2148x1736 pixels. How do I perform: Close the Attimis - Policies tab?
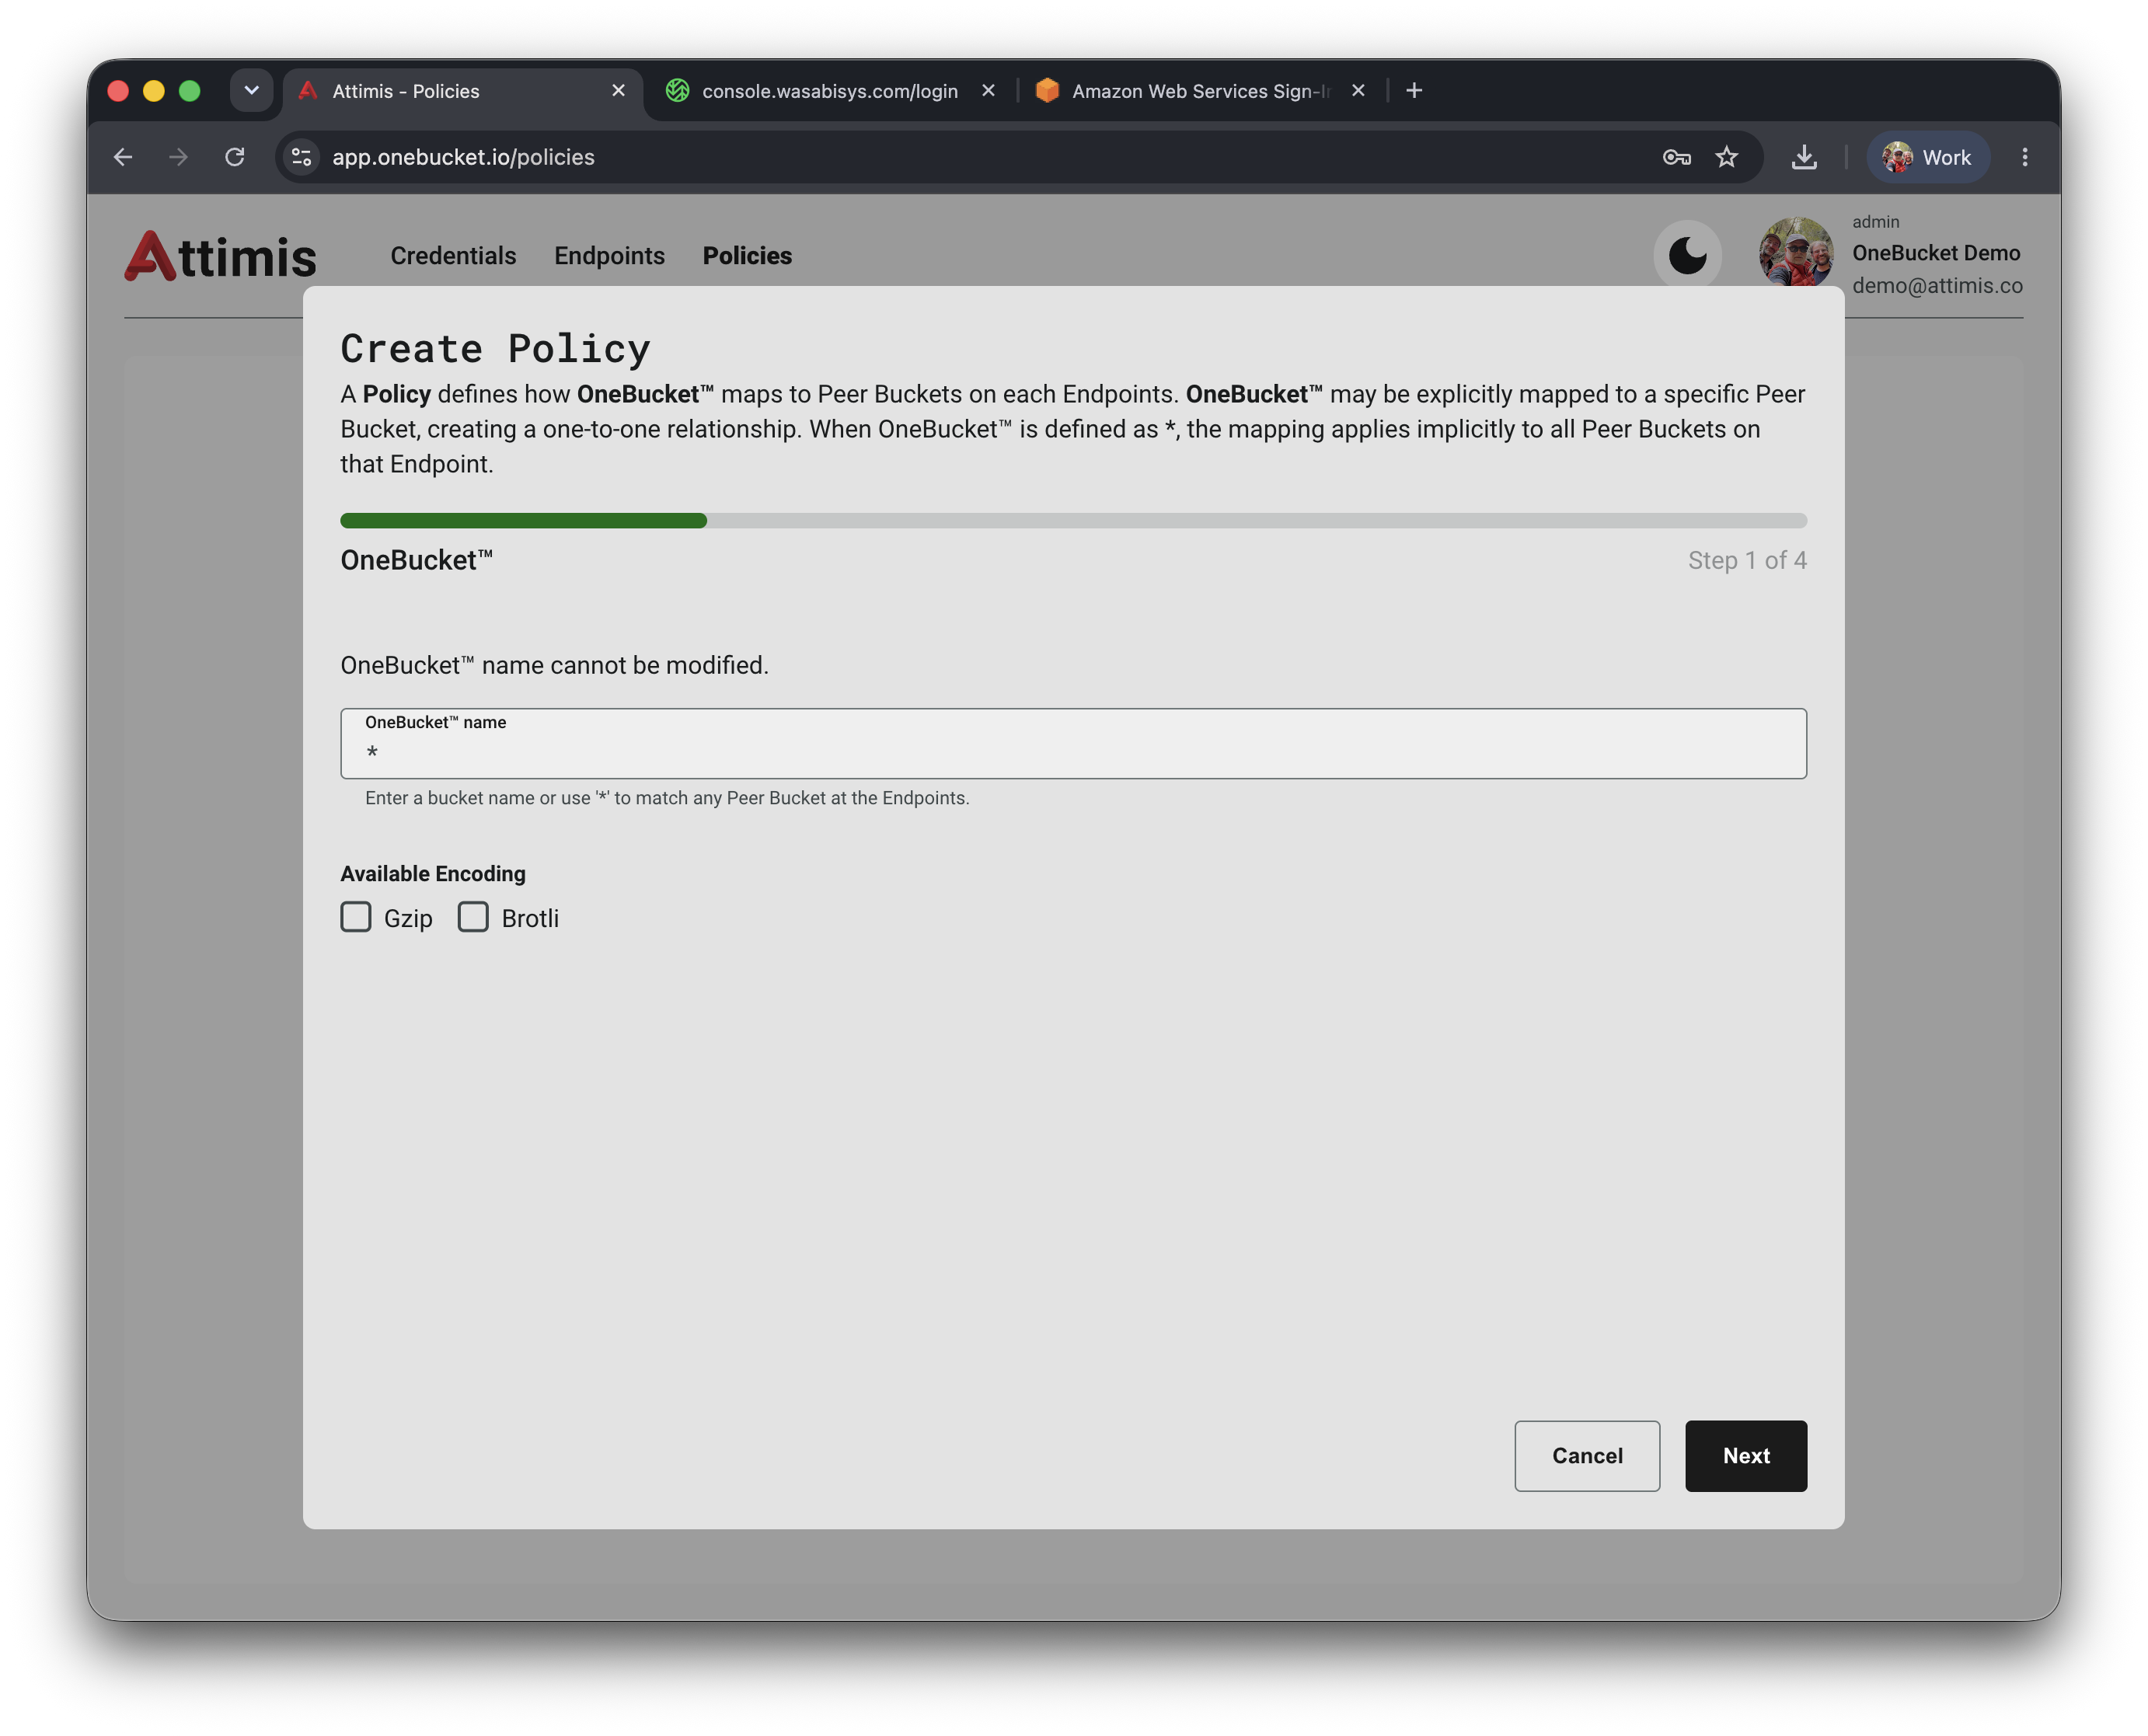618,91
